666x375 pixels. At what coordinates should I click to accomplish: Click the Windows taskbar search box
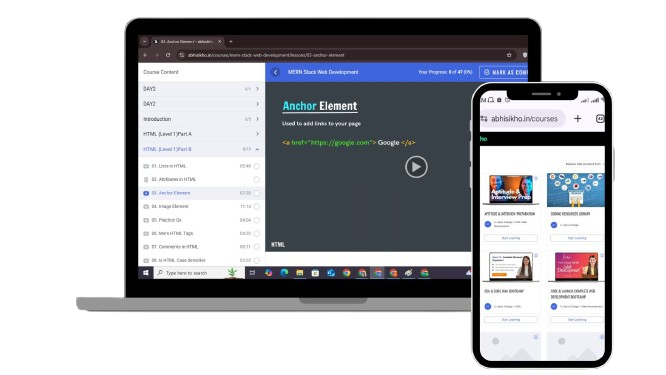click(199, 273)
